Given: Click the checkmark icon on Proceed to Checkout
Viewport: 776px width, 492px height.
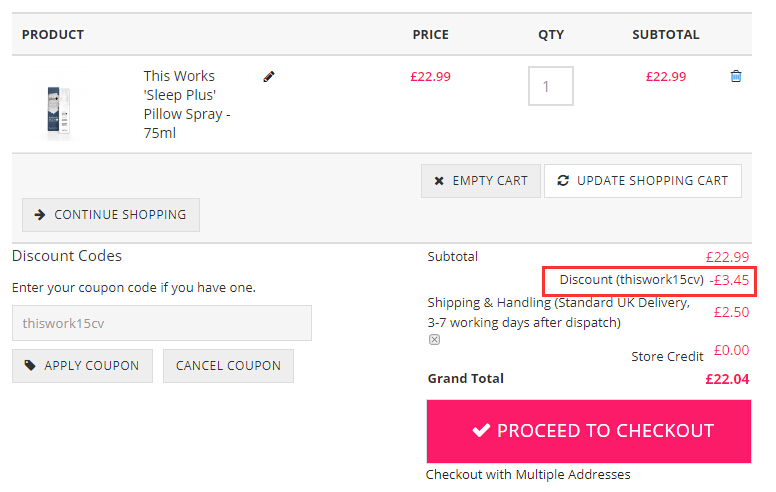Looking at the screenshot, I should pyautogui.click(x=481, y=430).
